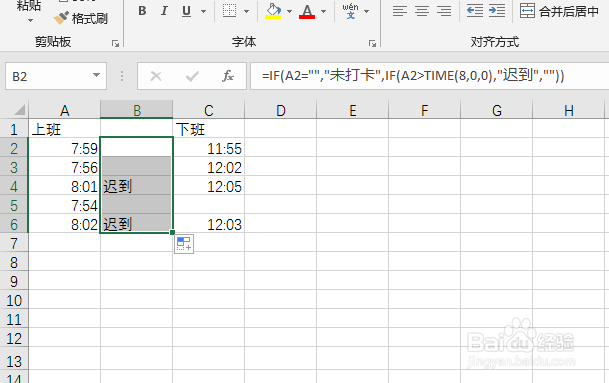Screen dimensions: 609x383
Task: Select column G header
Action: coord(496,110)
